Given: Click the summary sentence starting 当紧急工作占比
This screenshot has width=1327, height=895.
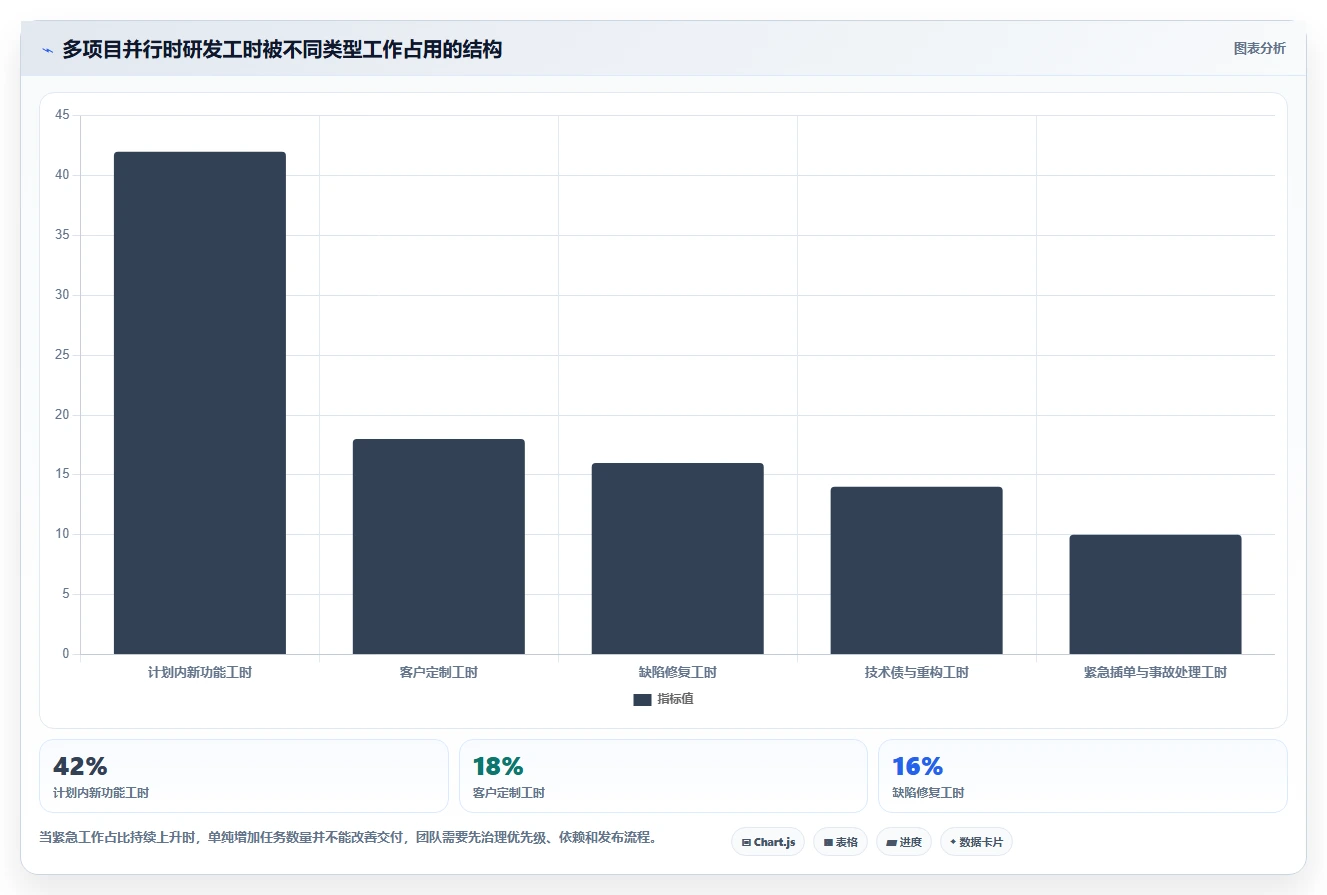Looking at the screenshot, I should 348,838.
